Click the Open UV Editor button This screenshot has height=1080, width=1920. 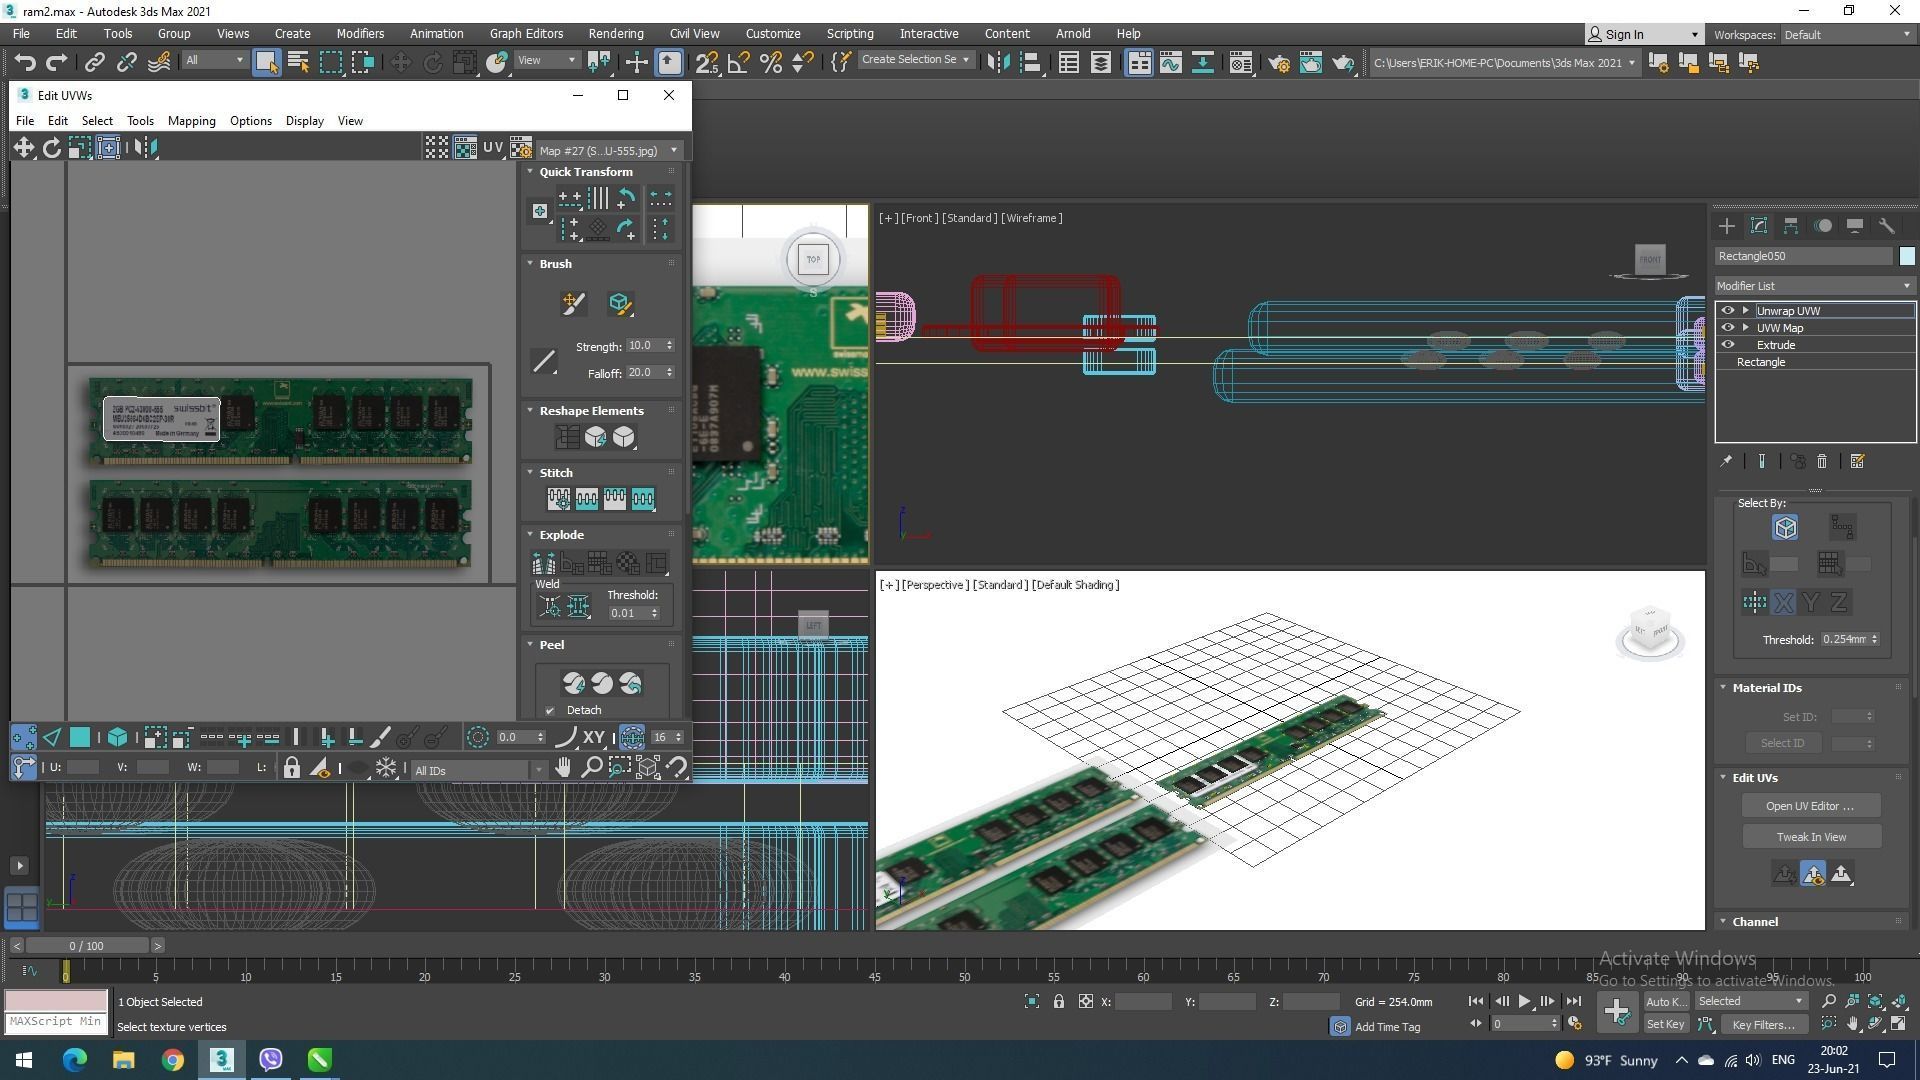1810,806
